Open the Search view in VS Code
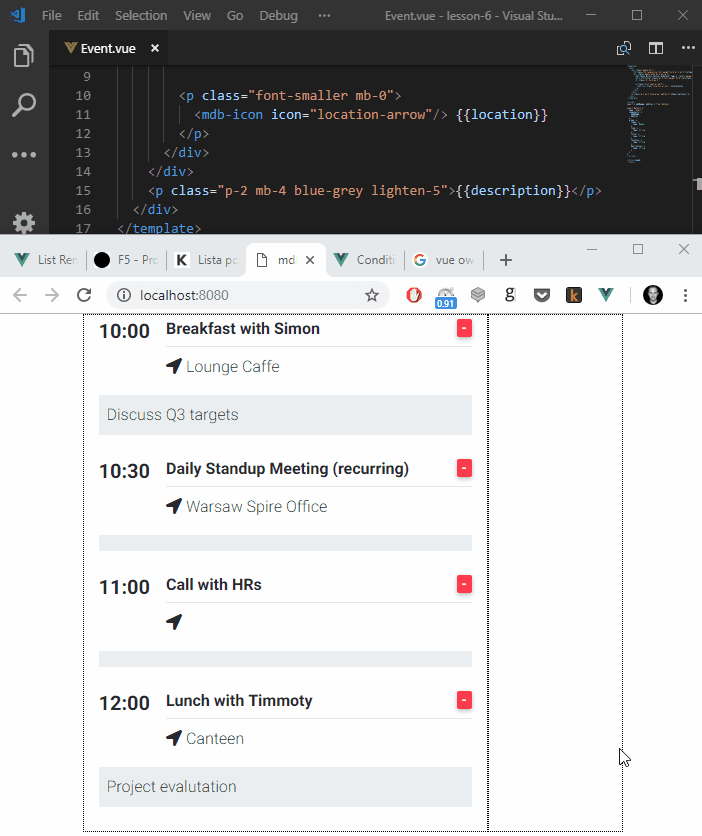 pos(24,105)
